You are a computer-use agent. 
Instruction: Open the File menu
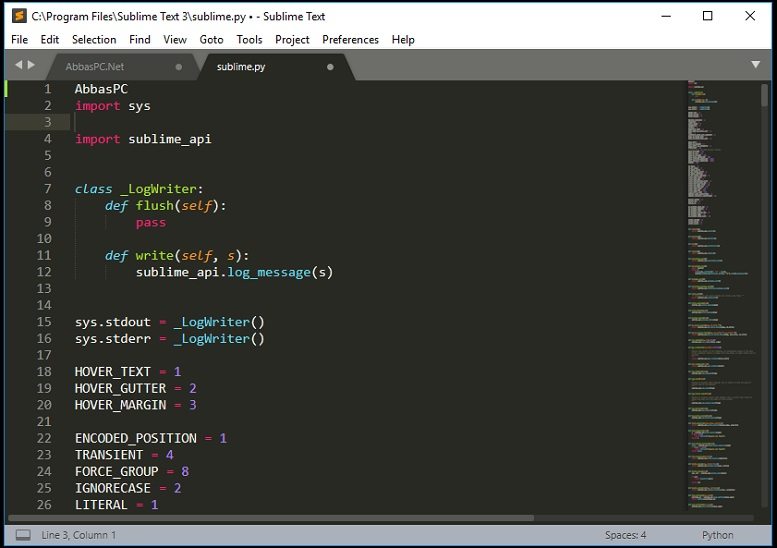click(x=19, y=40)
